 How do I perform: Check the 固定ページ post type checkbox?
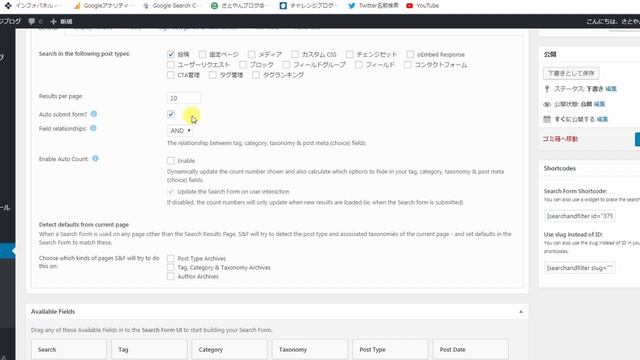pos(202,54)
